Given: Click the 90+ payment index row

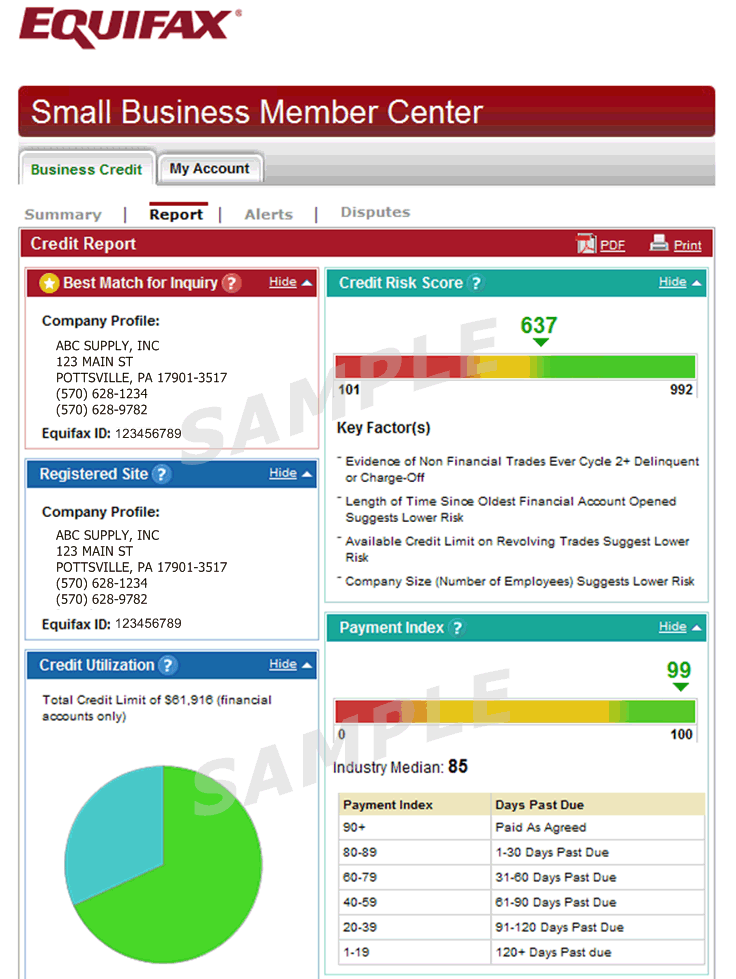Looking at the screenshot, I should tap(521, 827).
